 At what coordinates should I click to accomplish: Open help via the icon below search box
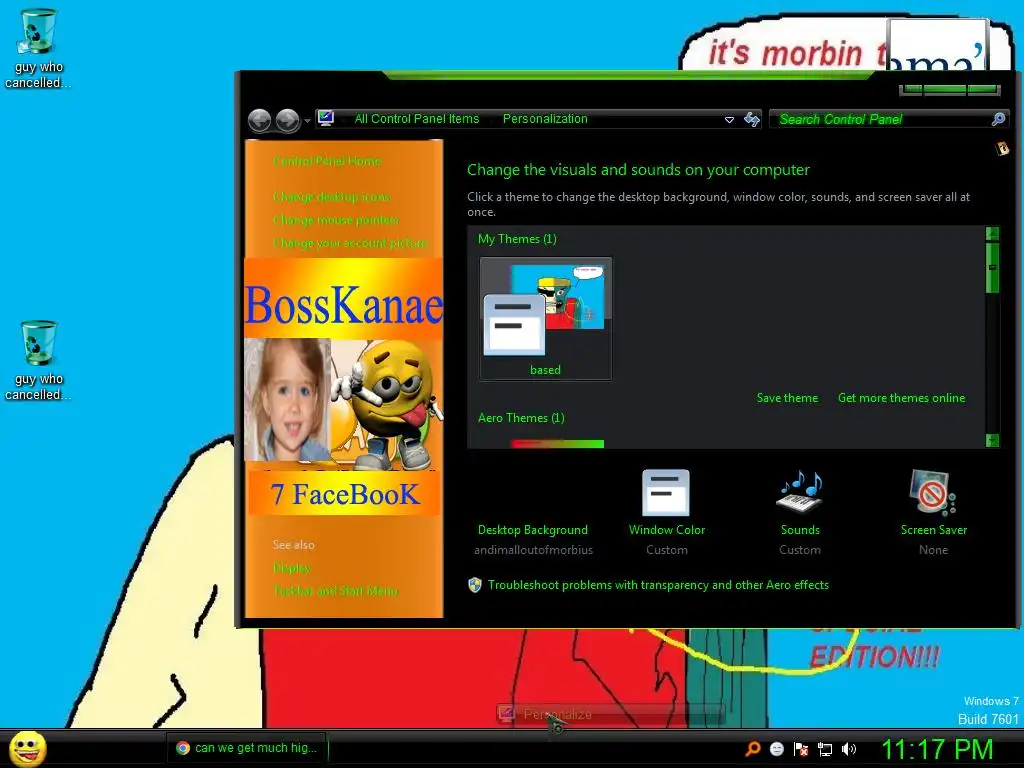[x=1002, y=149]
